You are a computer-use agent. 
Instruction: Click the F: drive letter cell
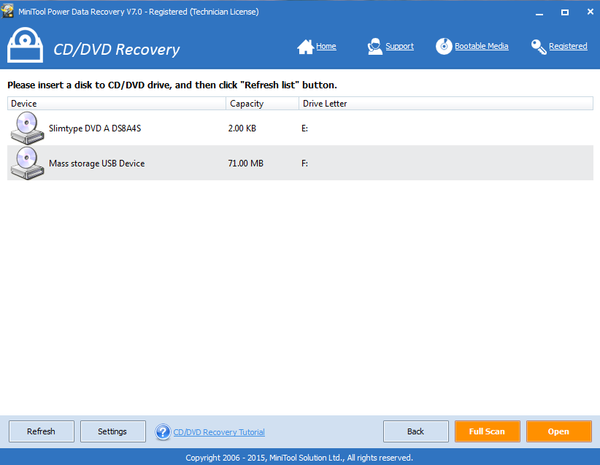point(305,163)
